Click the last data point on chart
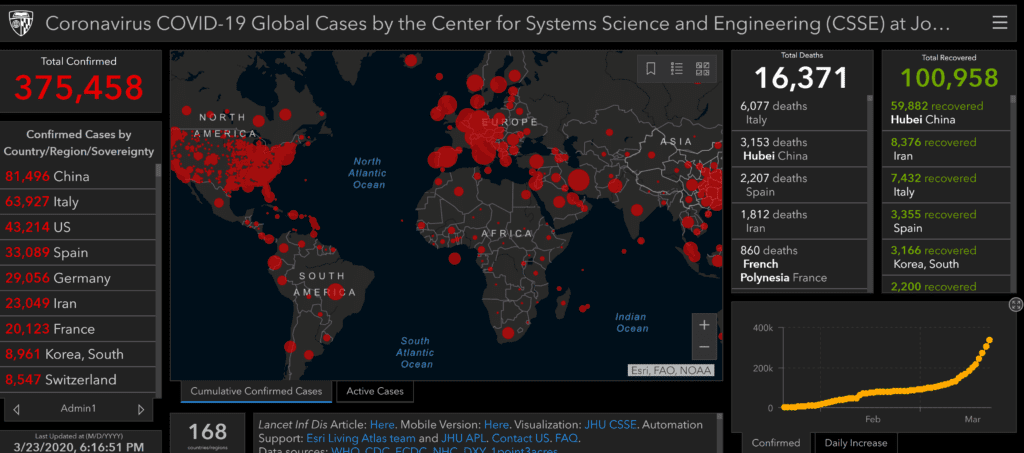The height and width of the screenshot is (453, 1024). pos(989,339)
